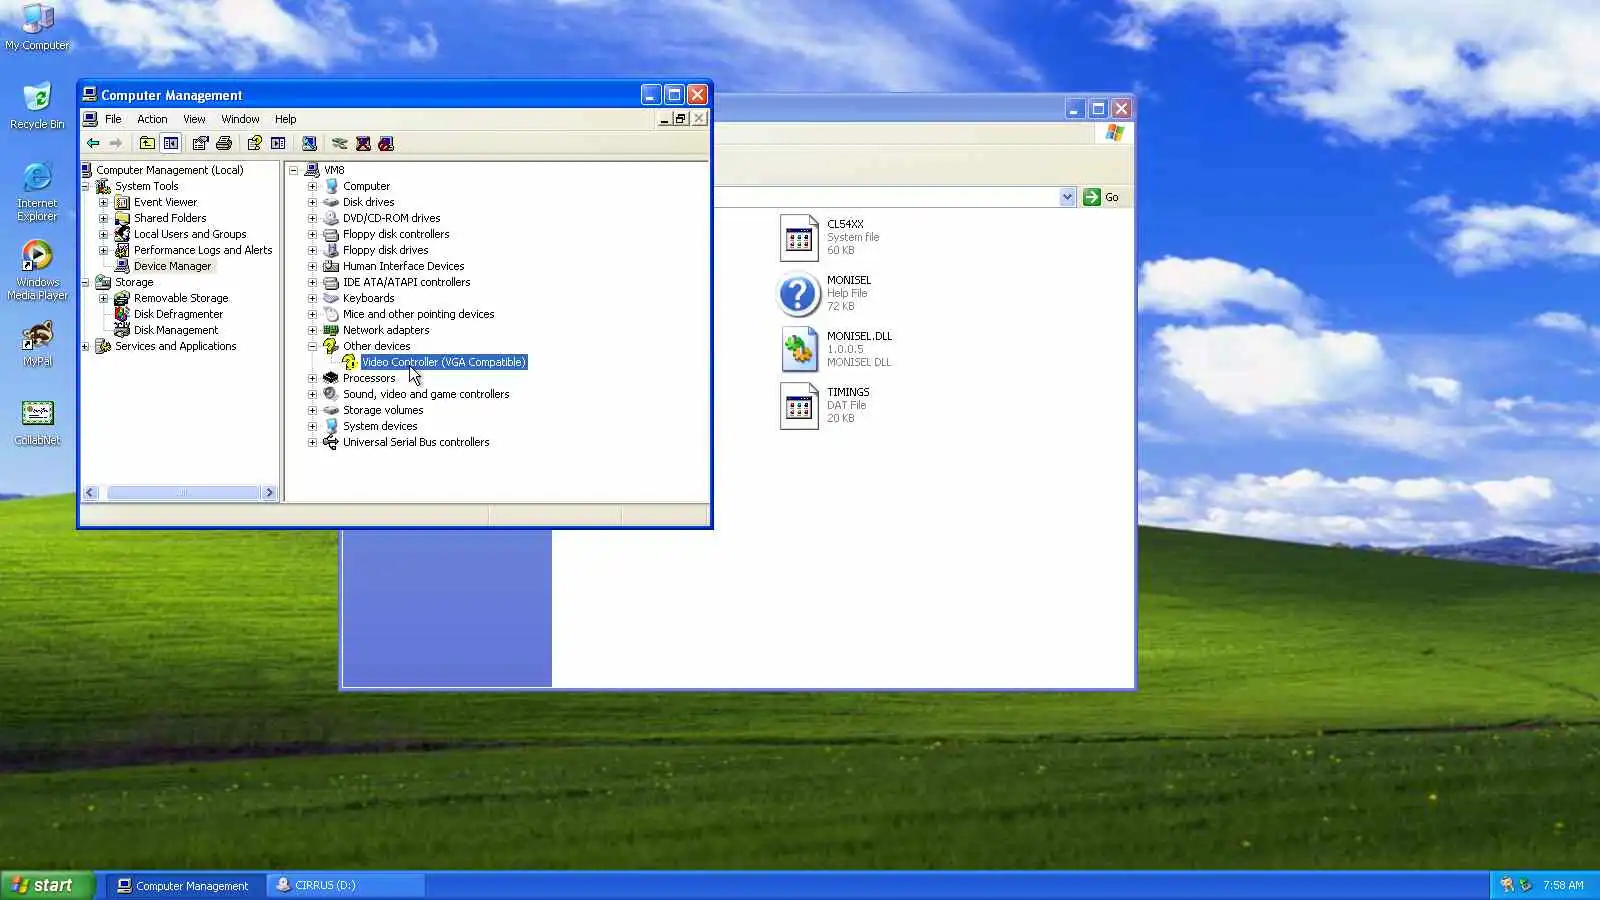Select the Recycle Bin desktop icon
The height and width of the screenshot is (900, 1600).
pos(37,106)
